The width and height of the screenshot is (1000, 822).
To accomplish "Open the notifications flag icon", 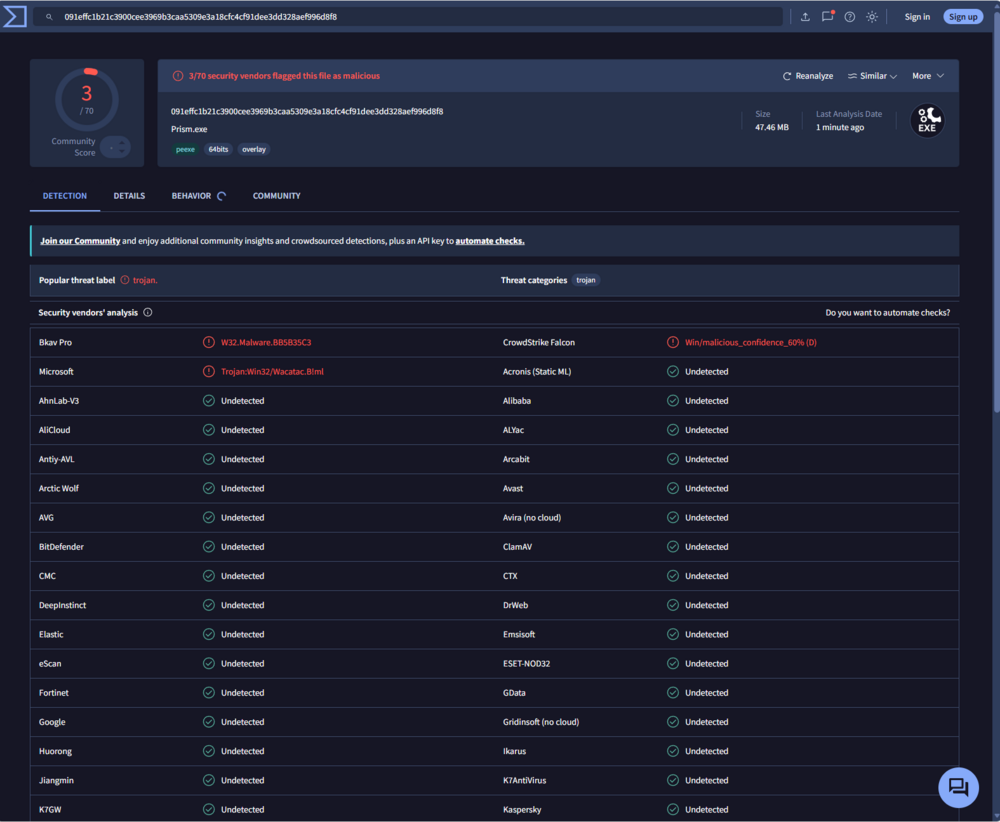I will [x=828, y=17].
